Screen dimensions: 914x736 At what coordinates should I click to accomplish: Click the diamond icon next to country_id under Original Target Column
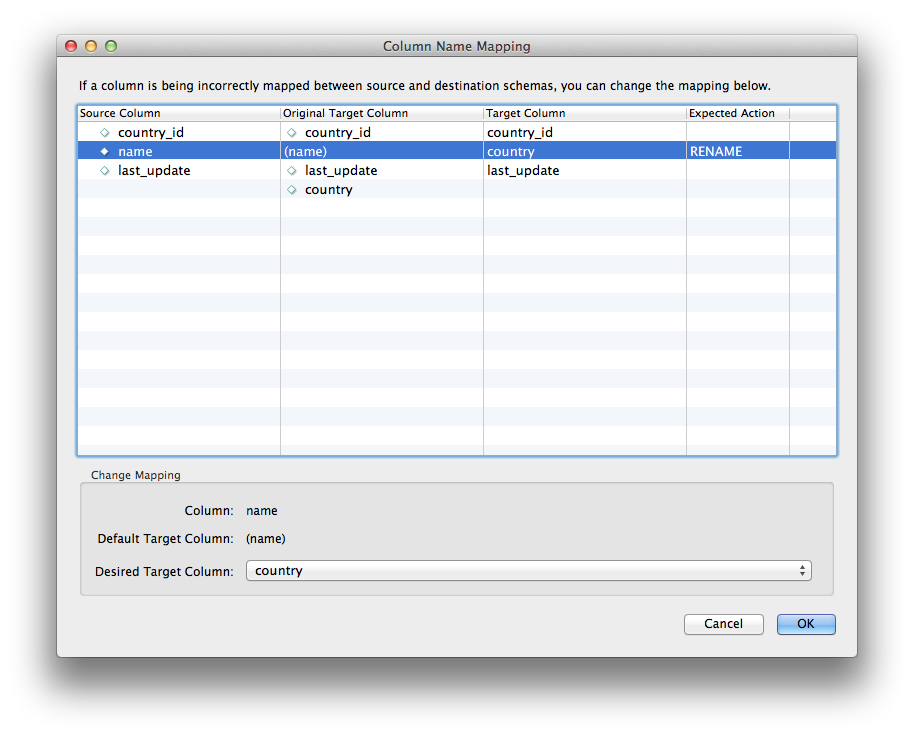tap(292, 132)
